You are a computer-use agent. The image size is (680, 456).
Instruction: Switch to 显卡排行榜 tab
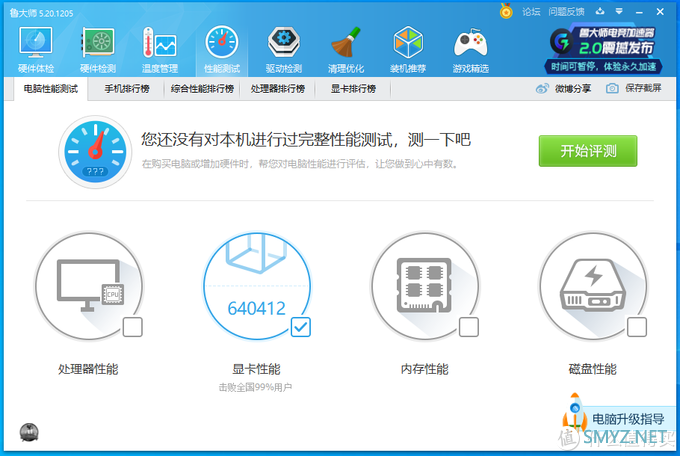(x=353, y=89)
